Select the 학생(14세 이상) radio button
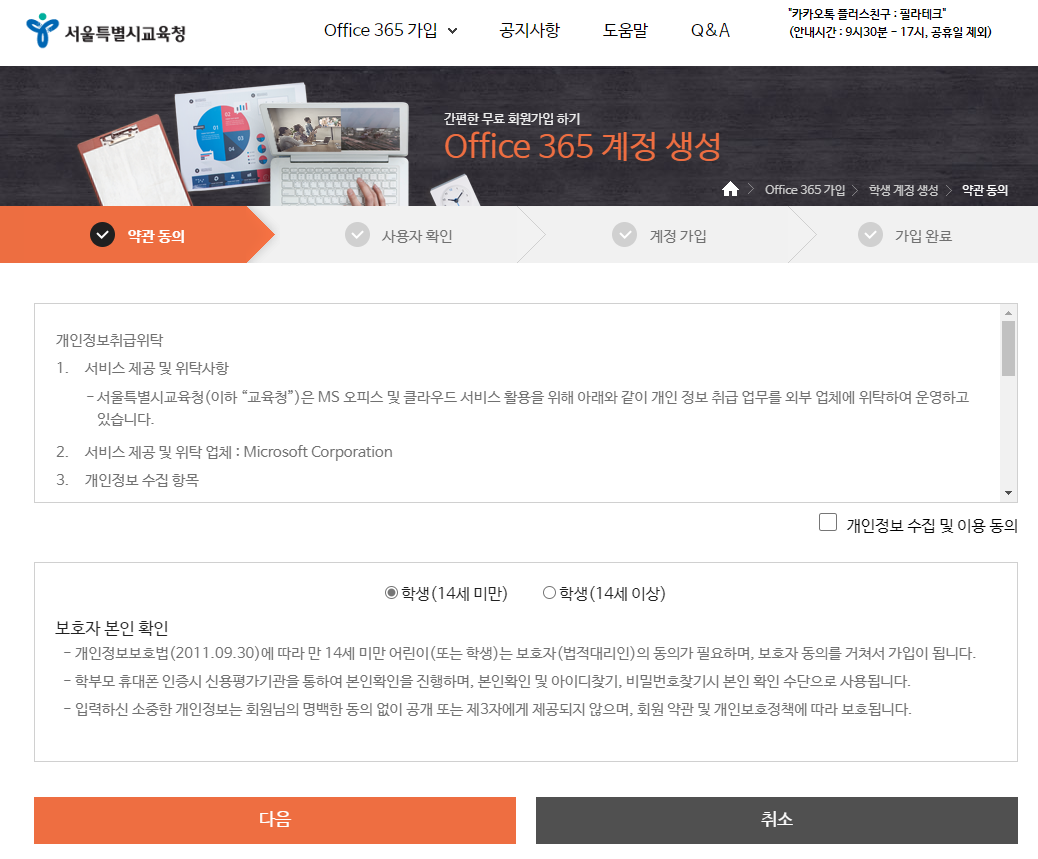This screenshot has width=1038, height=859. 549,592
